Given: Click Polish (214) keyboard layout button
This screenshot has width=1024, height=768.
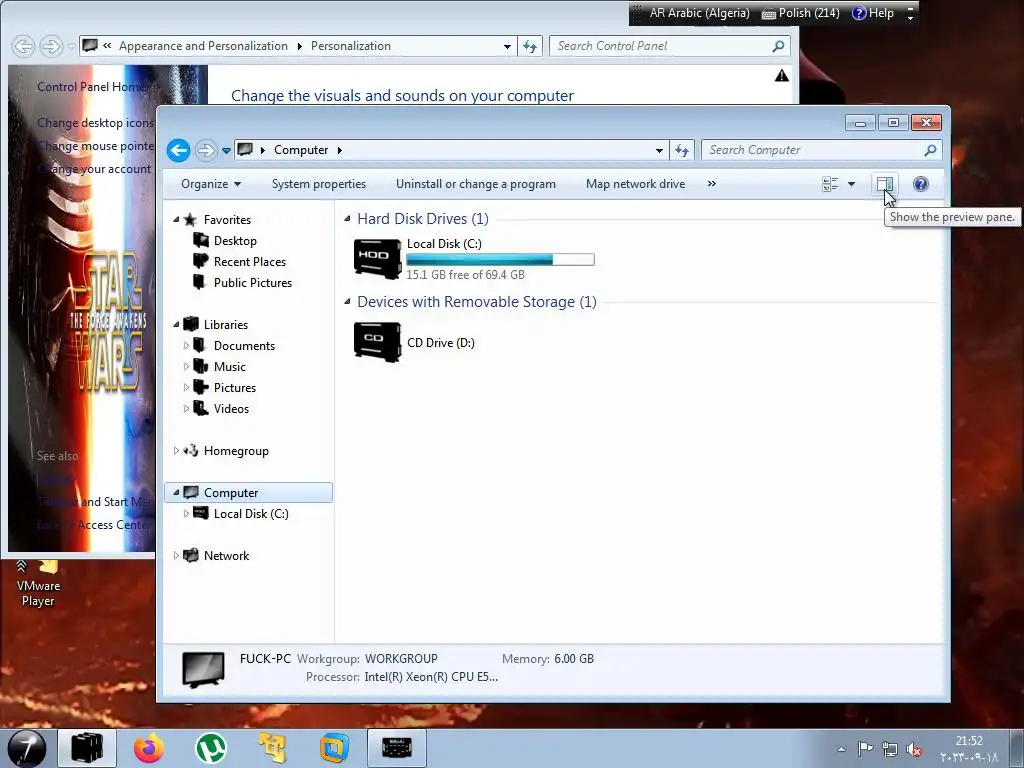Looking at the screenshot, I should point(801,13).
